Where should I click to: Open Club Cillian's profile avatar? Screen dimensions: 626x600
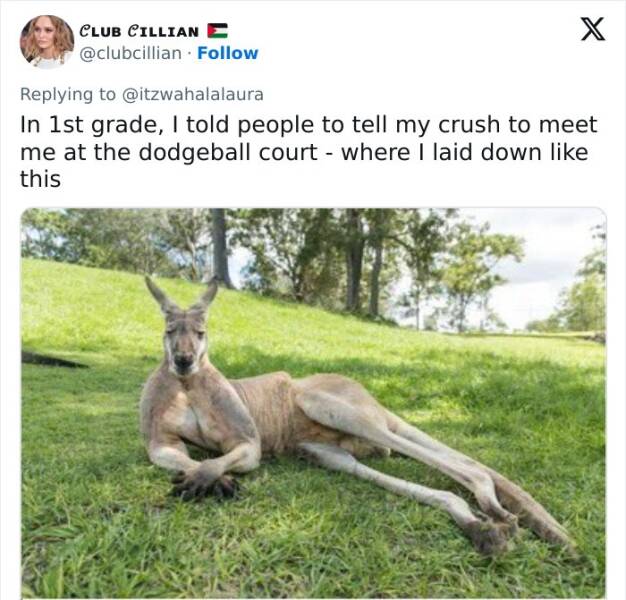[x=47, y=42]
